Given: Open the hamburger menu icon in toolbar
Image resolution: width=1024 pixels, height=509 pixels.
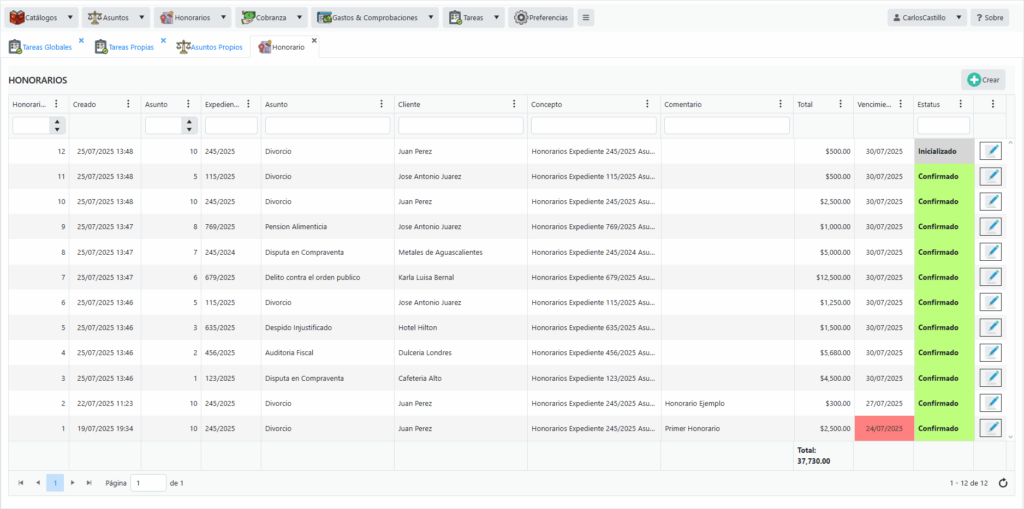Looking at the screenshot, I should (586, 18).
